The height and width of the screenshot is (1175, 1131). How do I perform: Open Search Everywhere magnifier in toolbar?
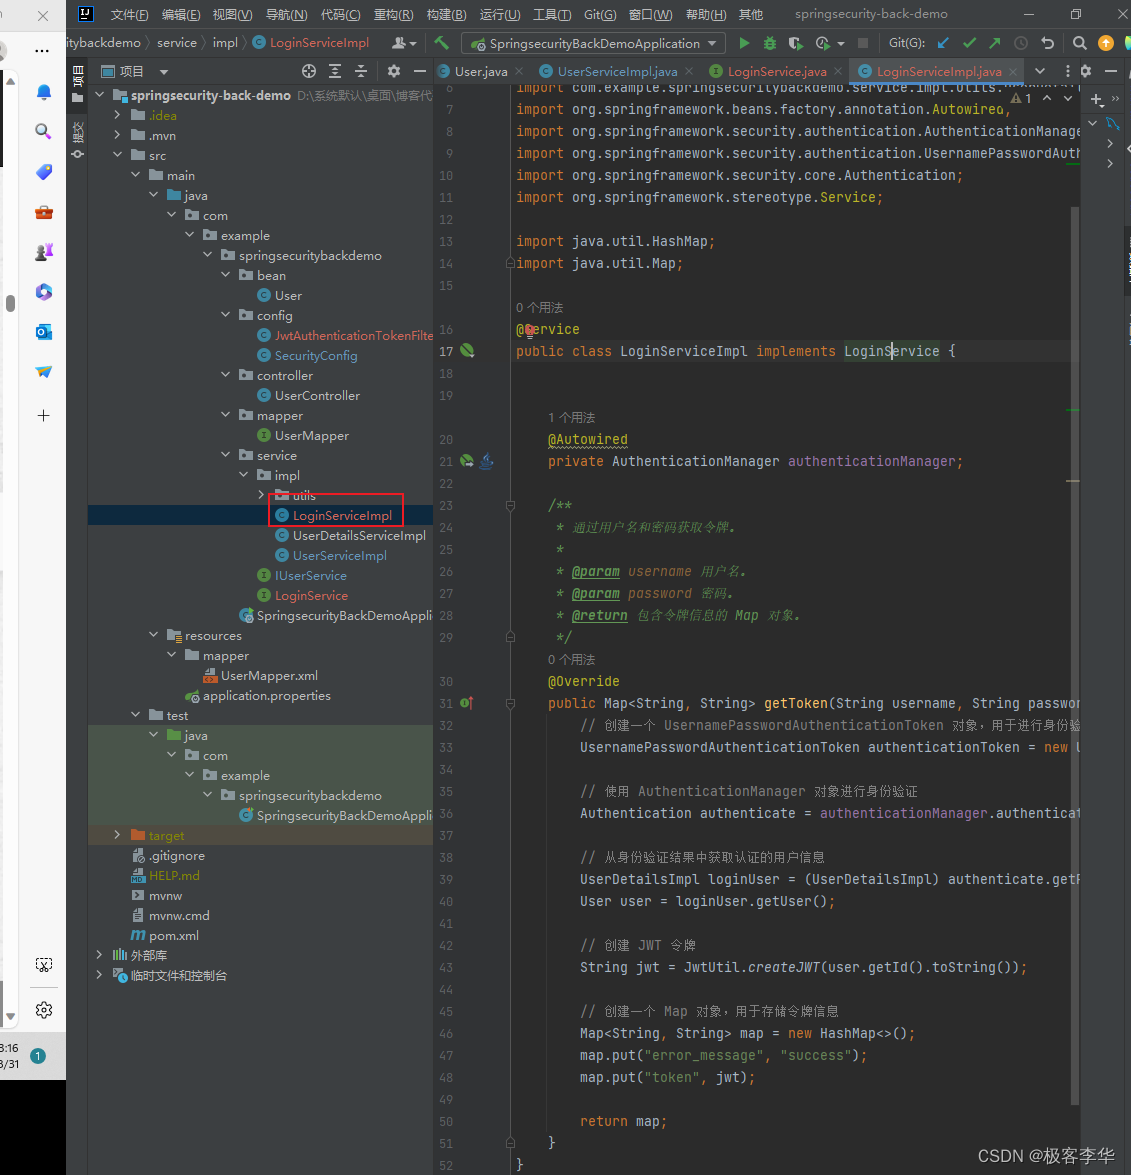pos(1080,43)
